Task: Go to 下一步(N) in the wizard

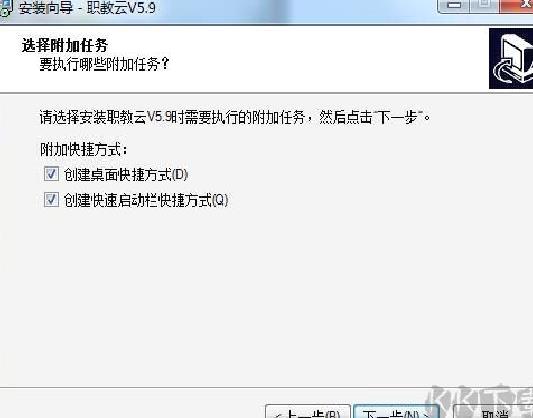Action: tap(397, 411)
